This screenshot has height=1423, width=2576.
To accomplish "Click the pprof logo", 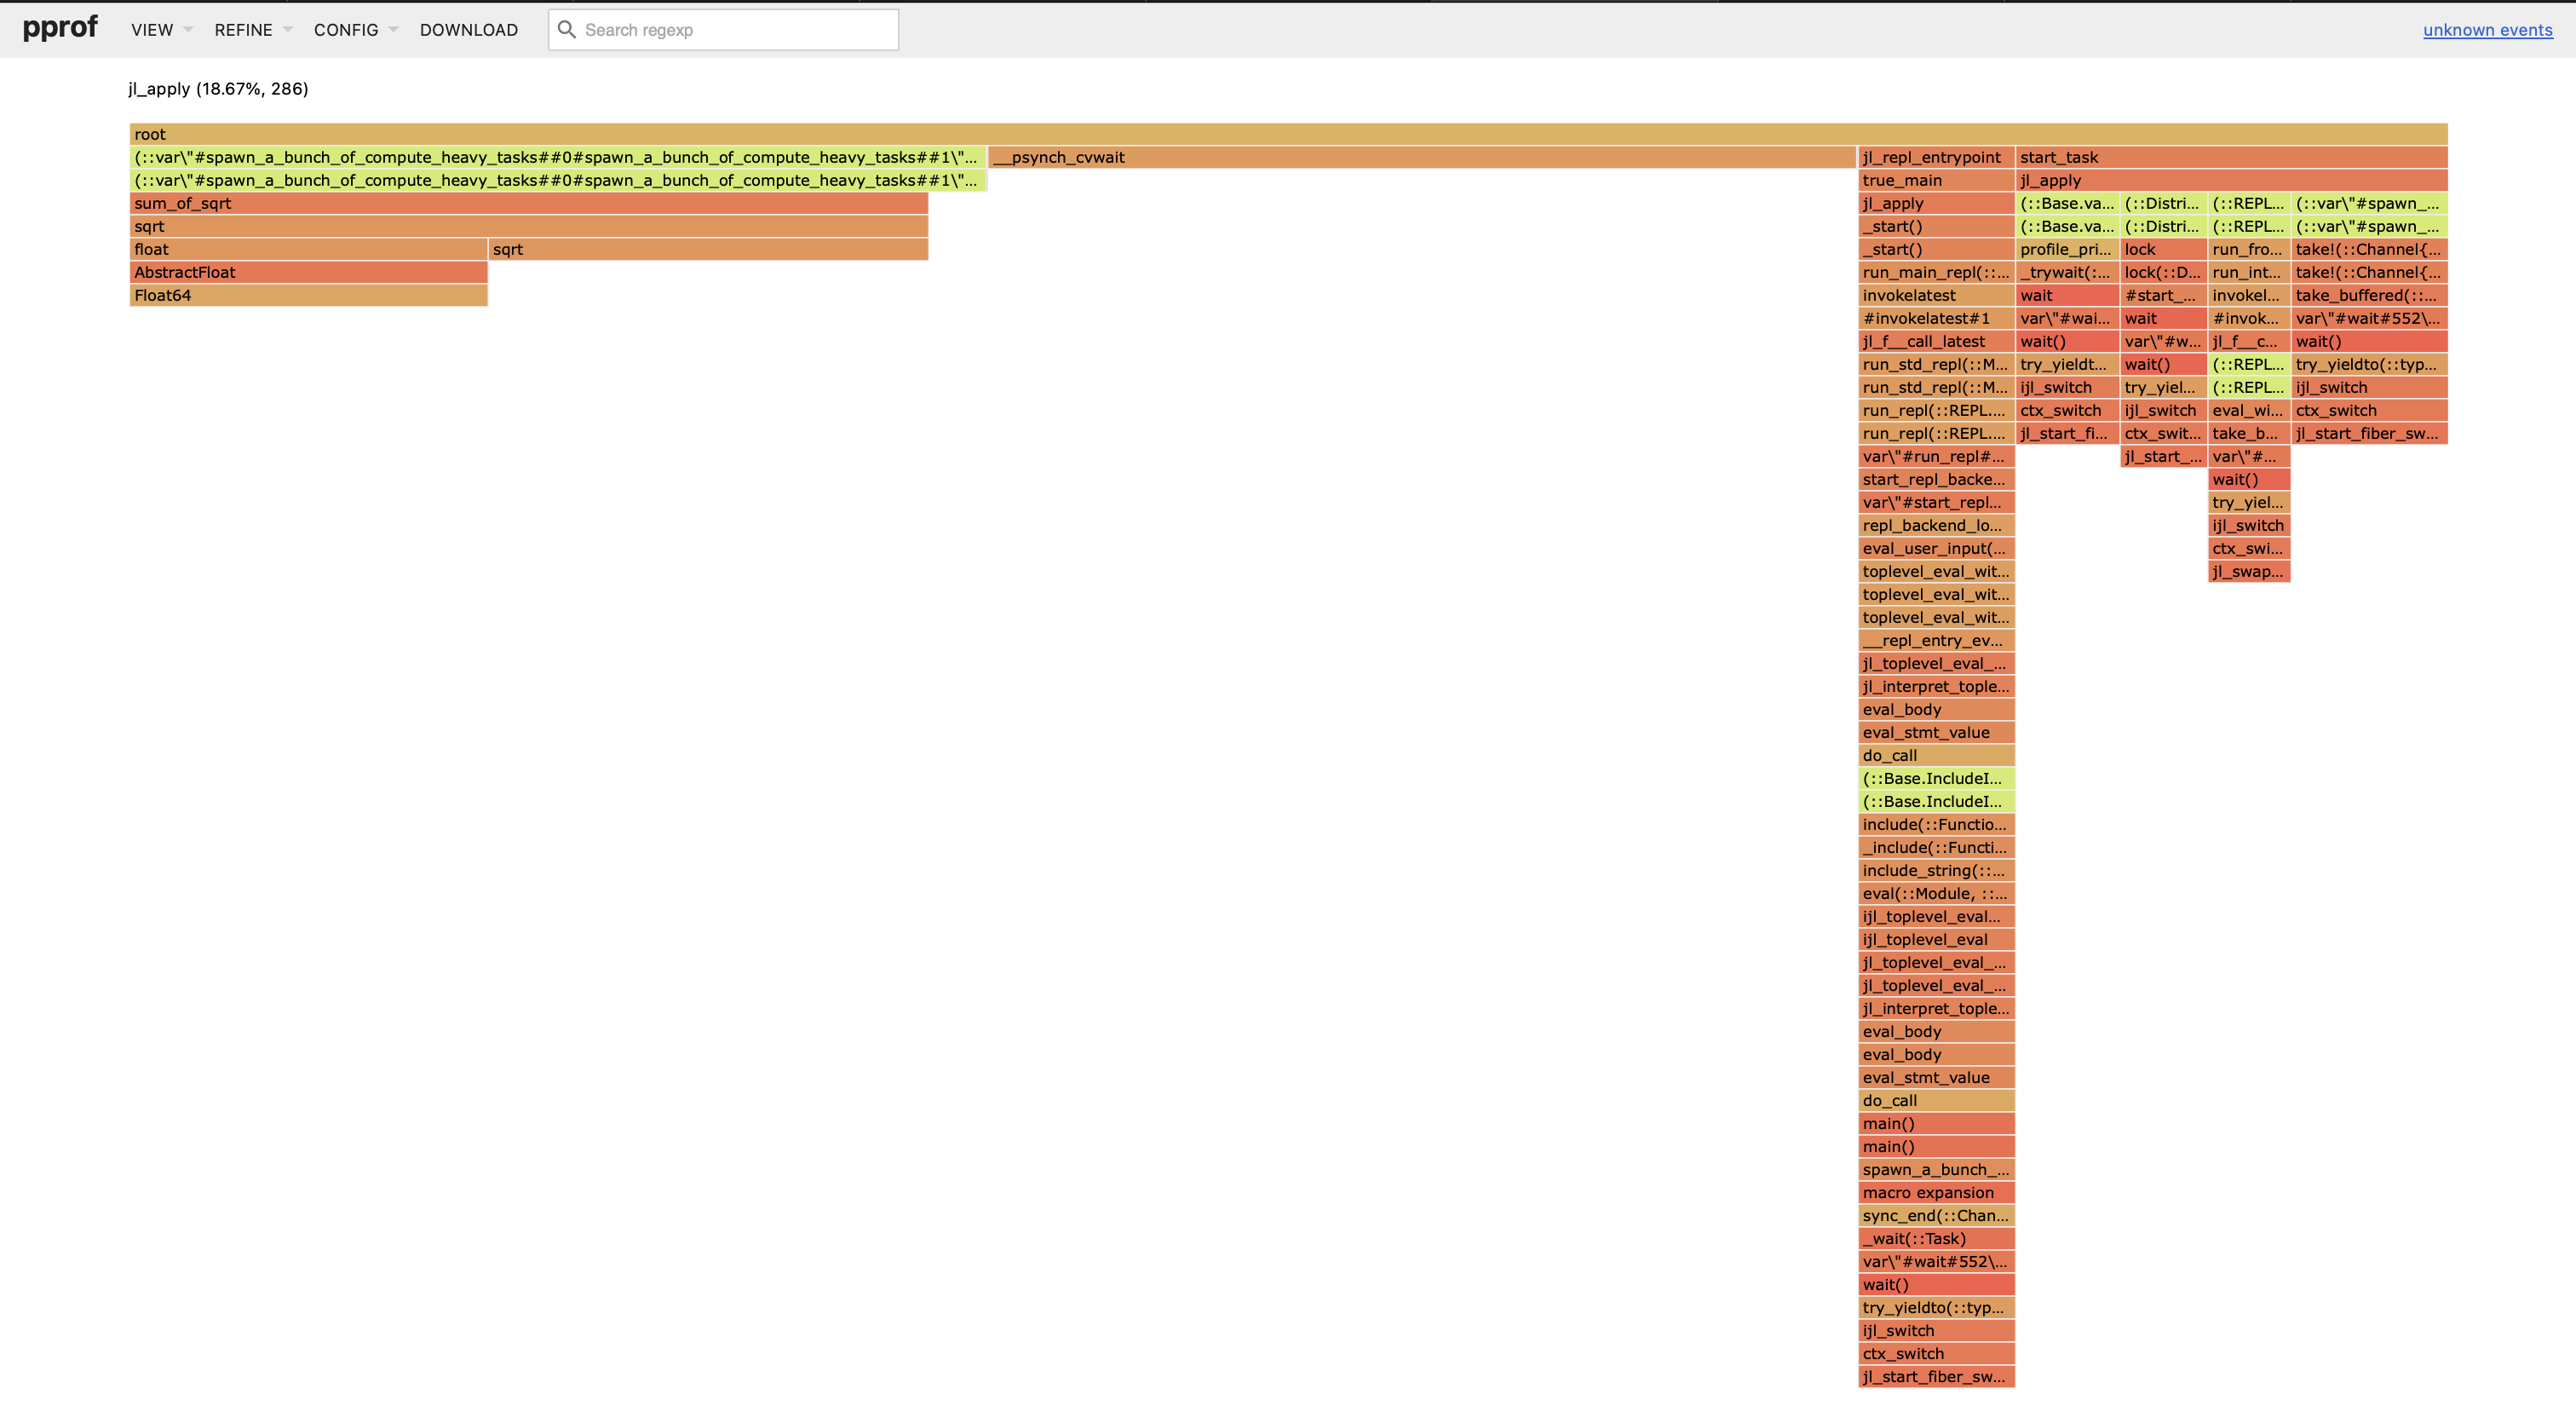I will (60, 28).
